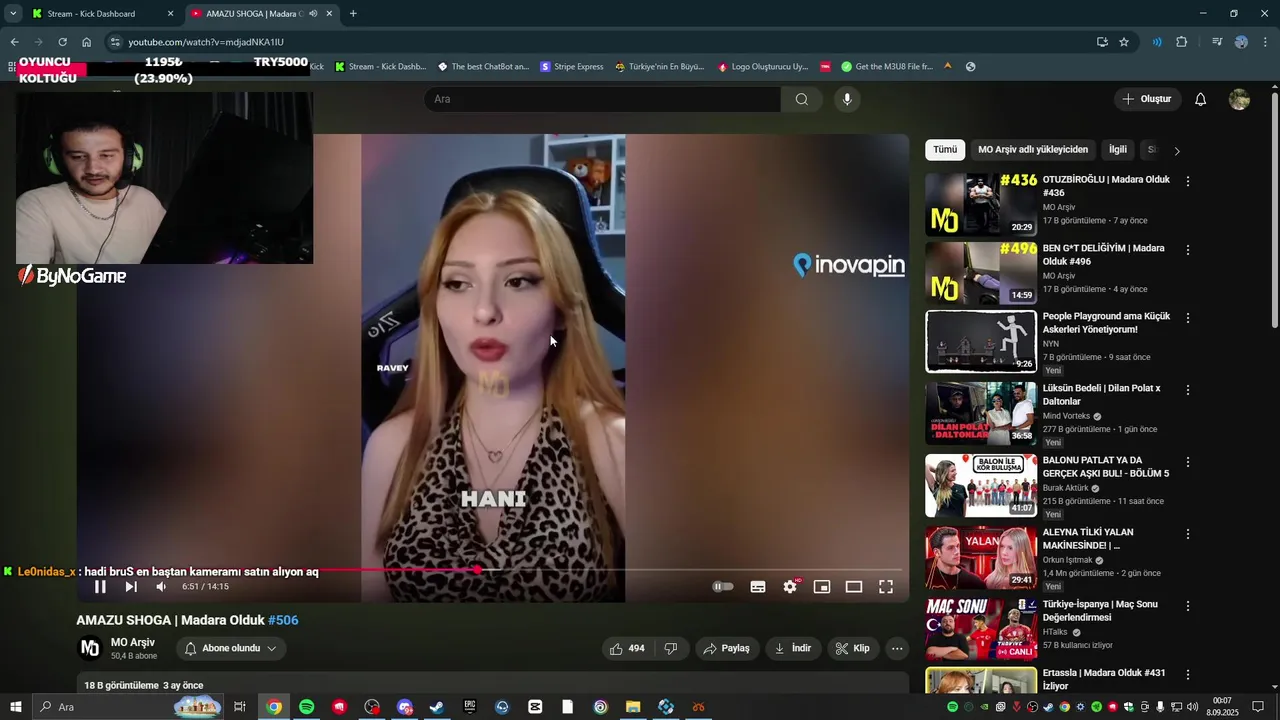Open options for OTUZBİROĞLU #436 video
Viewport: 1280px width, 720px height.
[x=1188, y=182]
